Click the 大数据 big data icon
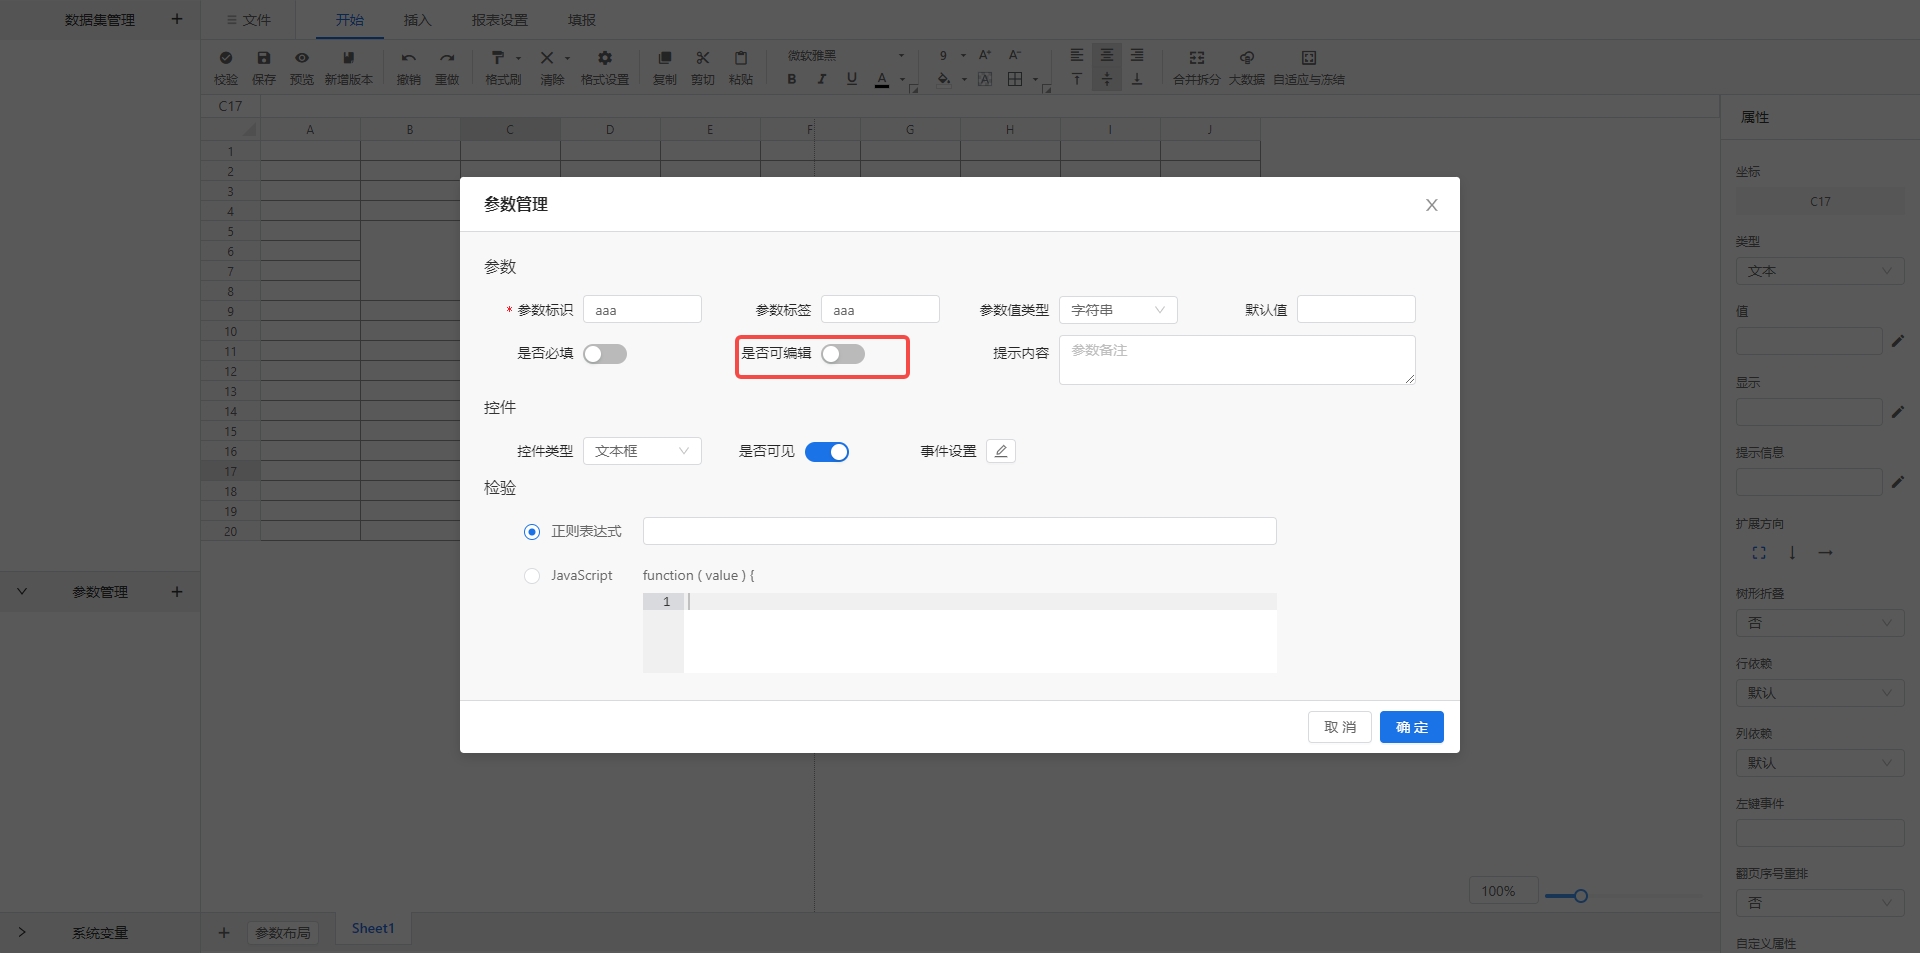Viewport: 1920px width, 953px height. tap(1247, 58)
